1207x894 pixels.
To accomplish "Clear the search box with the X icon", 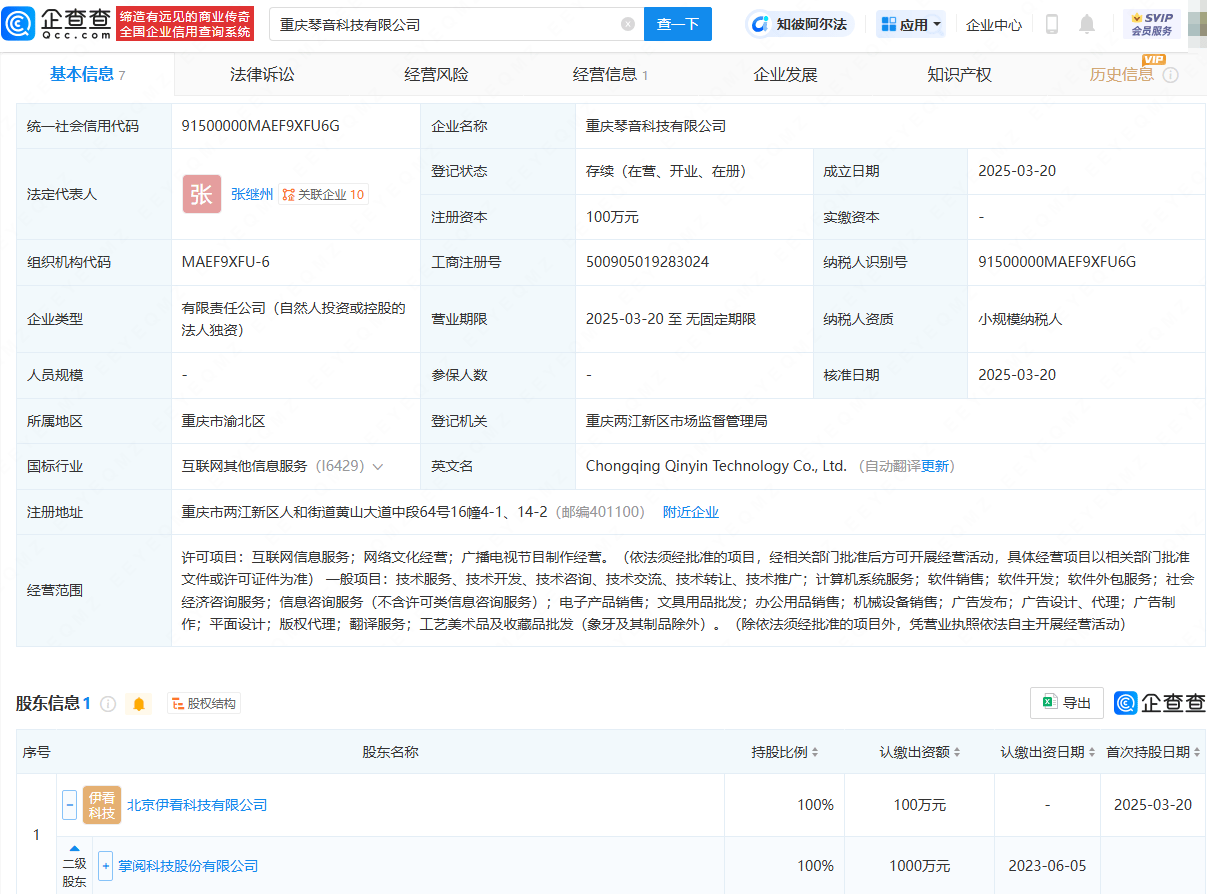I will pos(628,24).
